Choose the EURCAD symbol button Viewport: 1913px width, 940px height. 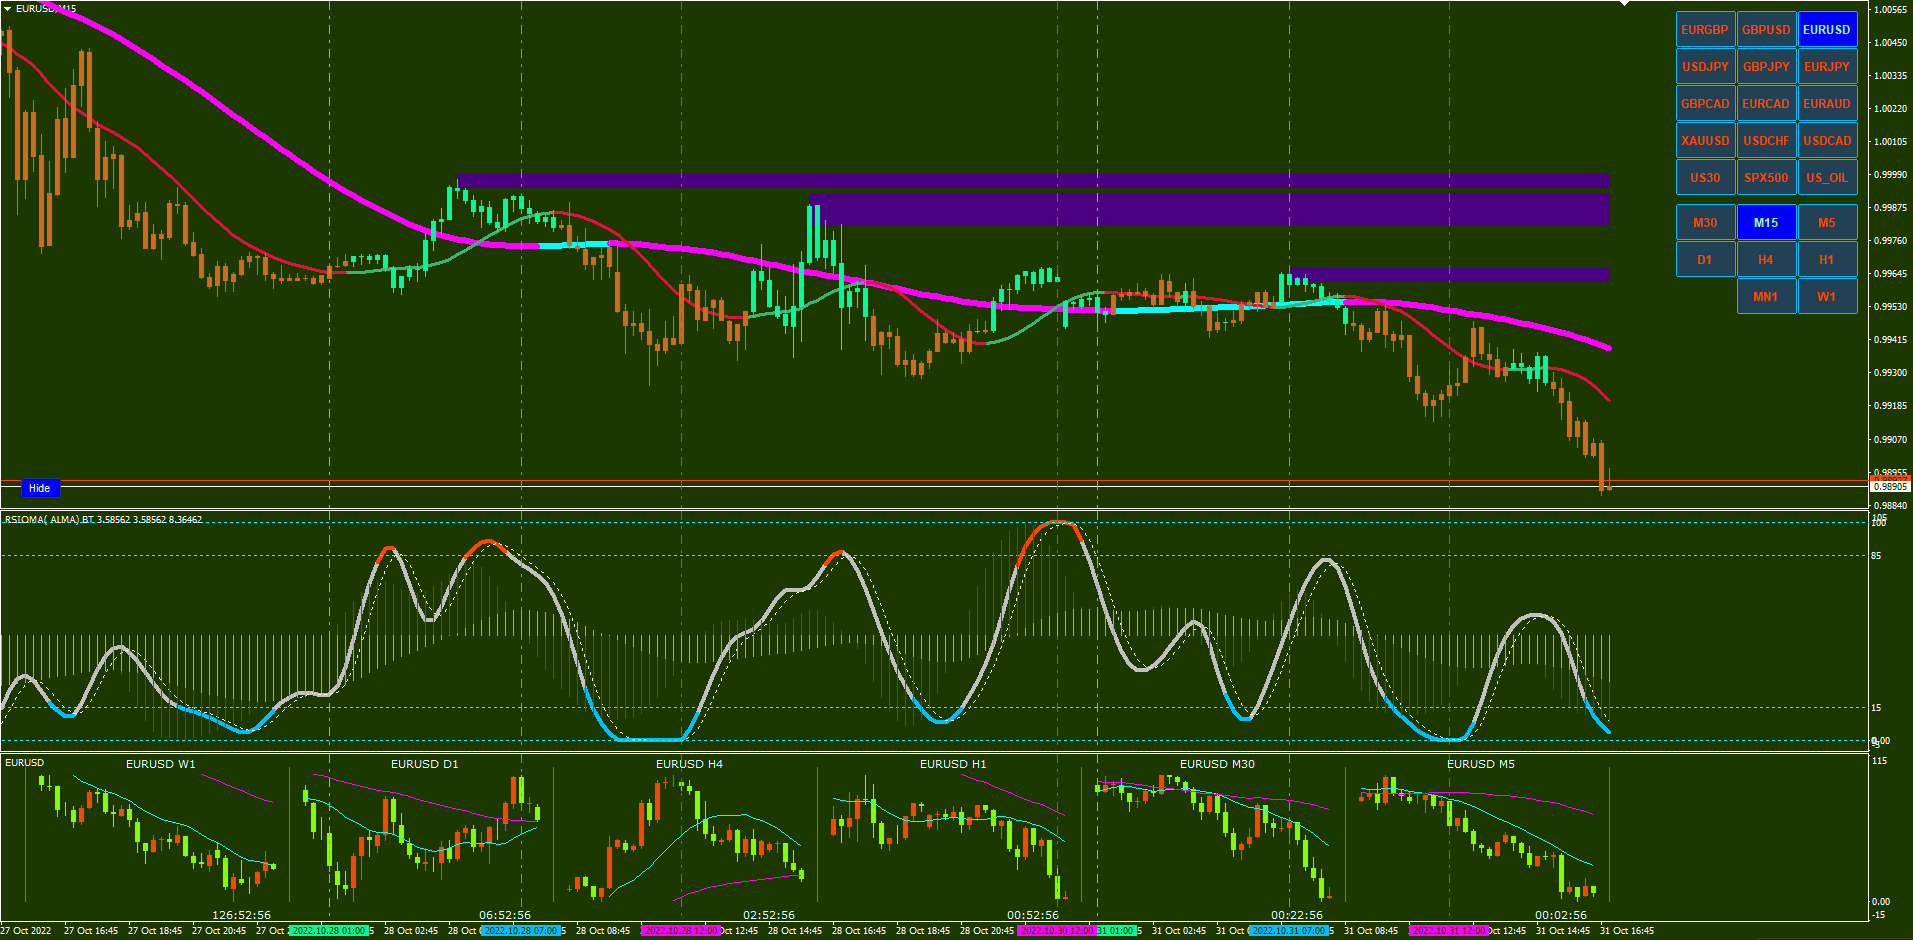click(1766, 103)
